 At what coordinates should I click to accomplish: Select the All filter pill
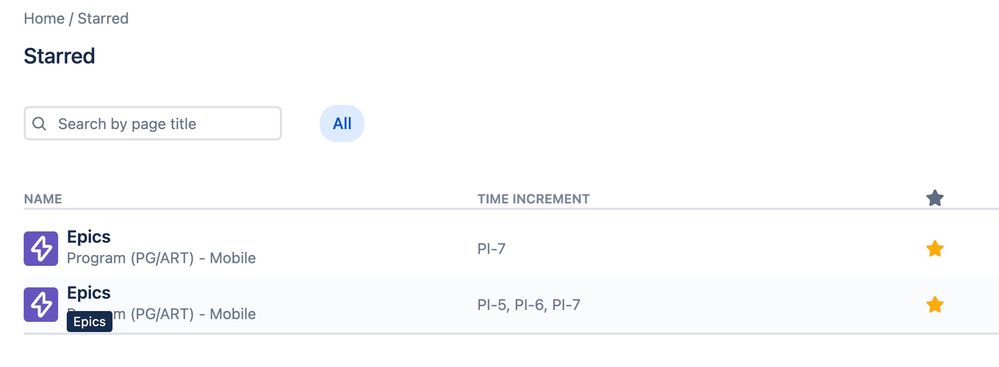click(342, 124)
